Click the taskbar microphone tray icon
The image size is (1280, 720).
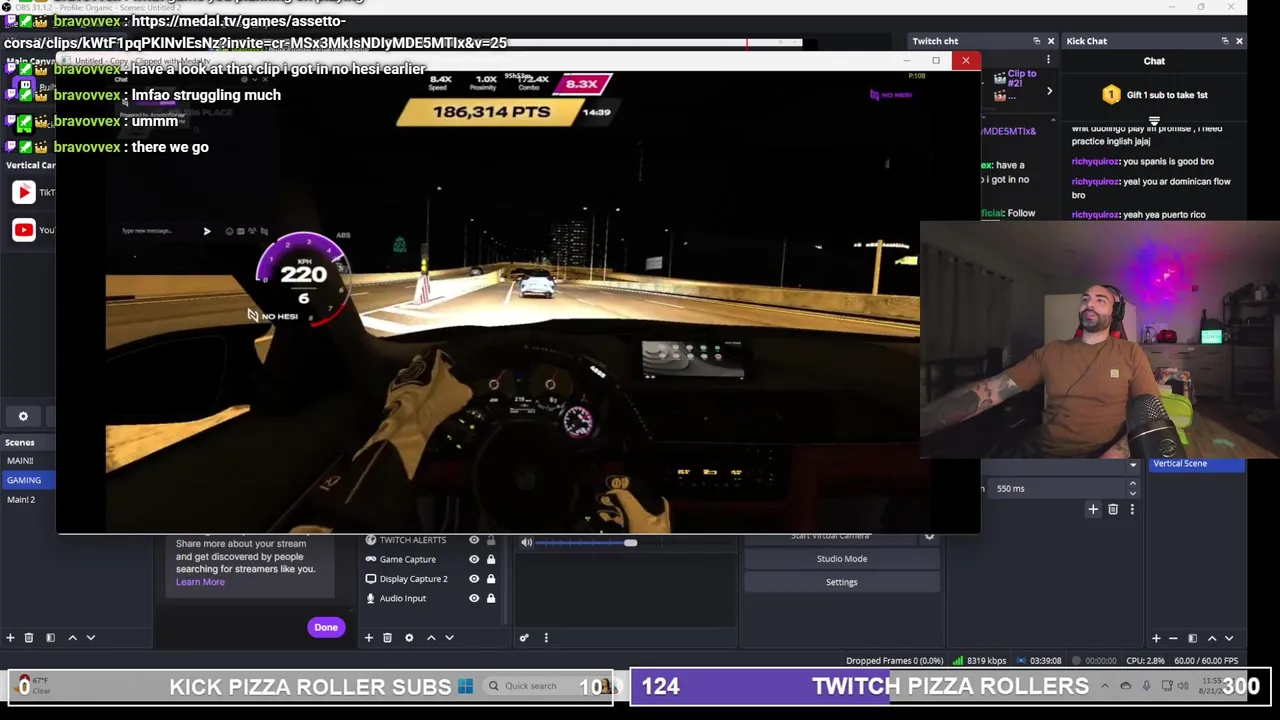(x=1146, y=686)
